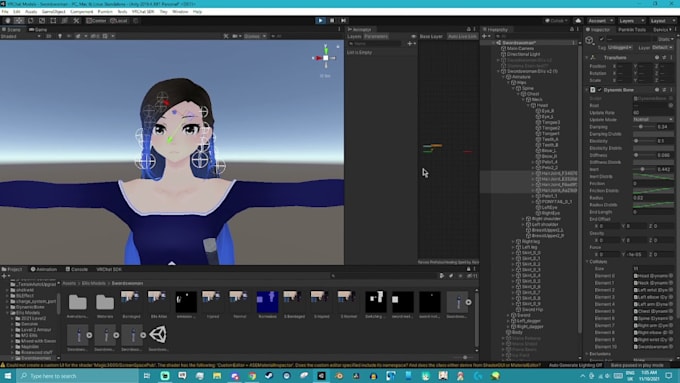680x383 pixels.
Task: Open the Component menu
Action: tap(81, 12)
